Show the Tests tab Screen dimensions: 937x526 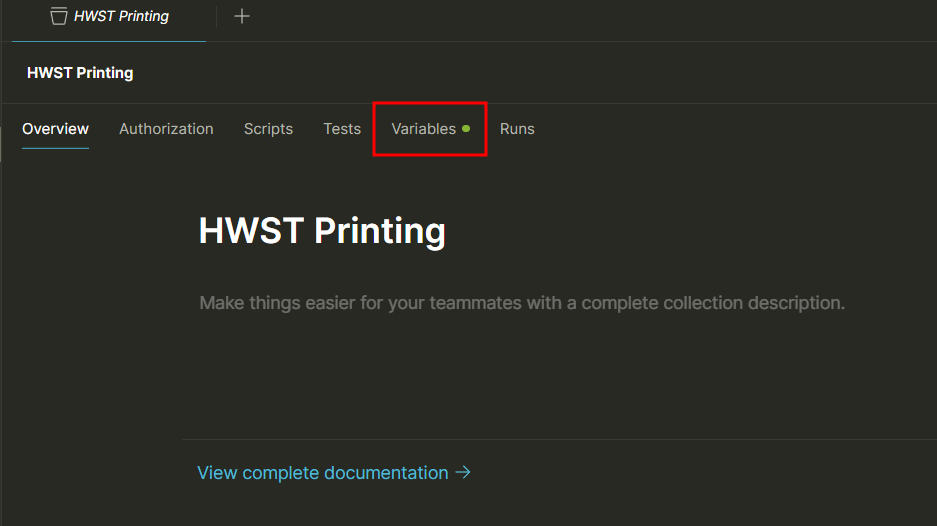click(342, 129)
